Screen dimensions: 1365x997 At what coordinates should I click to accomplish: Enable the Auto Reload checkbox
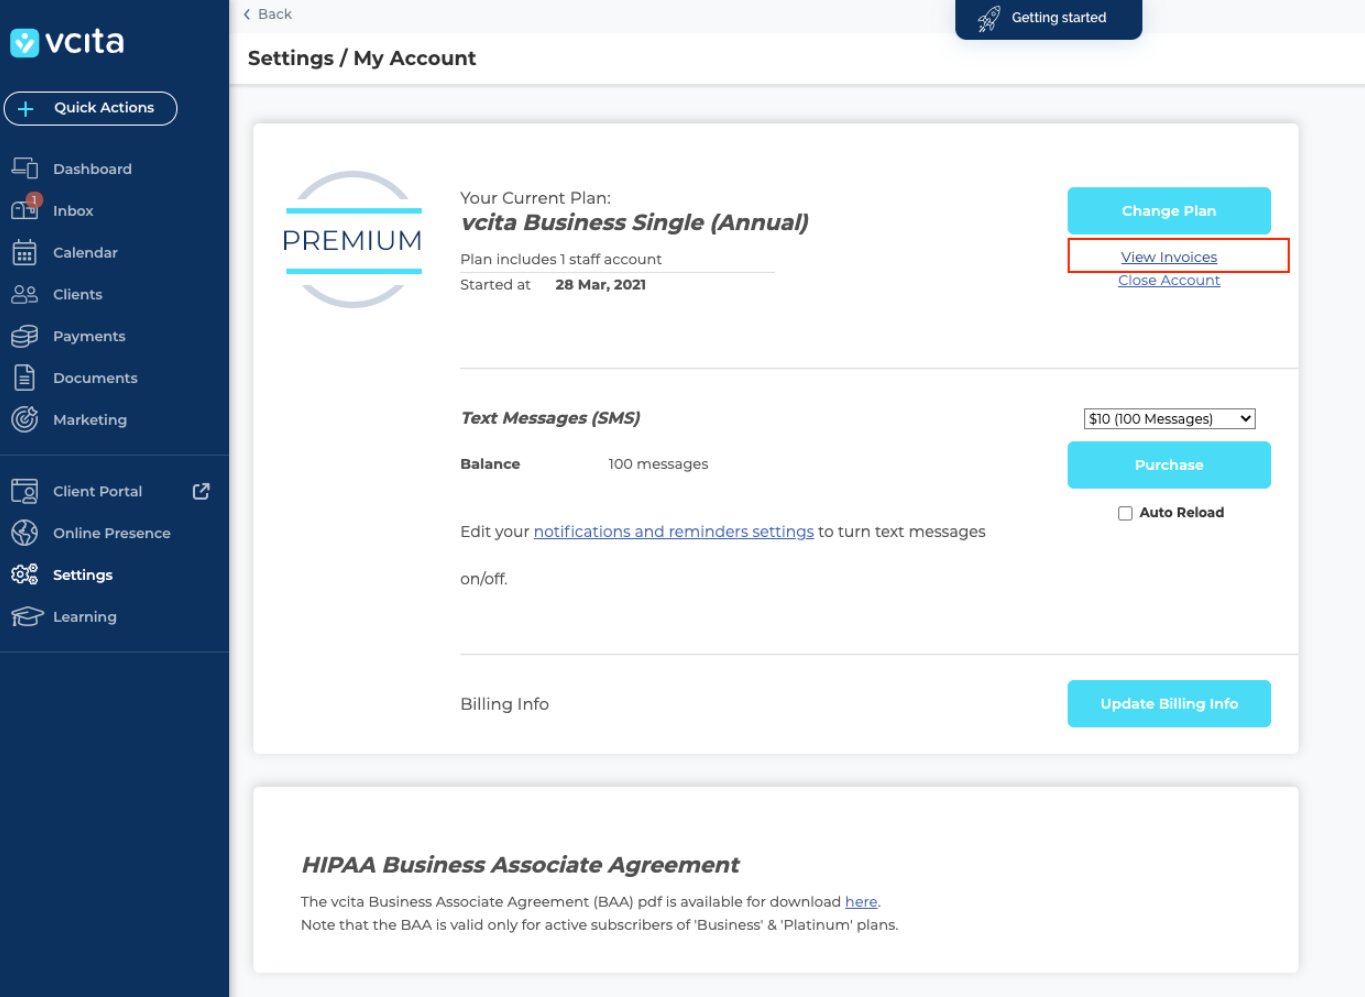[1125, 513]
